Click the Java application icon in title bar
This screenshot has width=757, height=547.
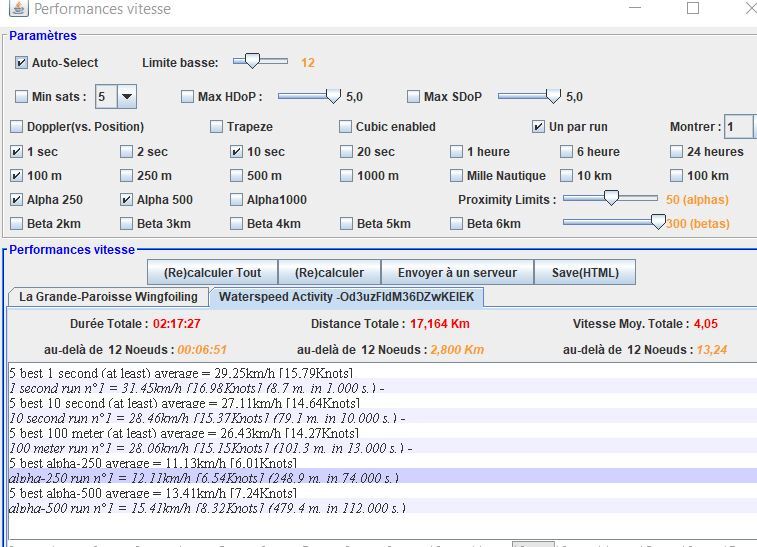[17, 9]
